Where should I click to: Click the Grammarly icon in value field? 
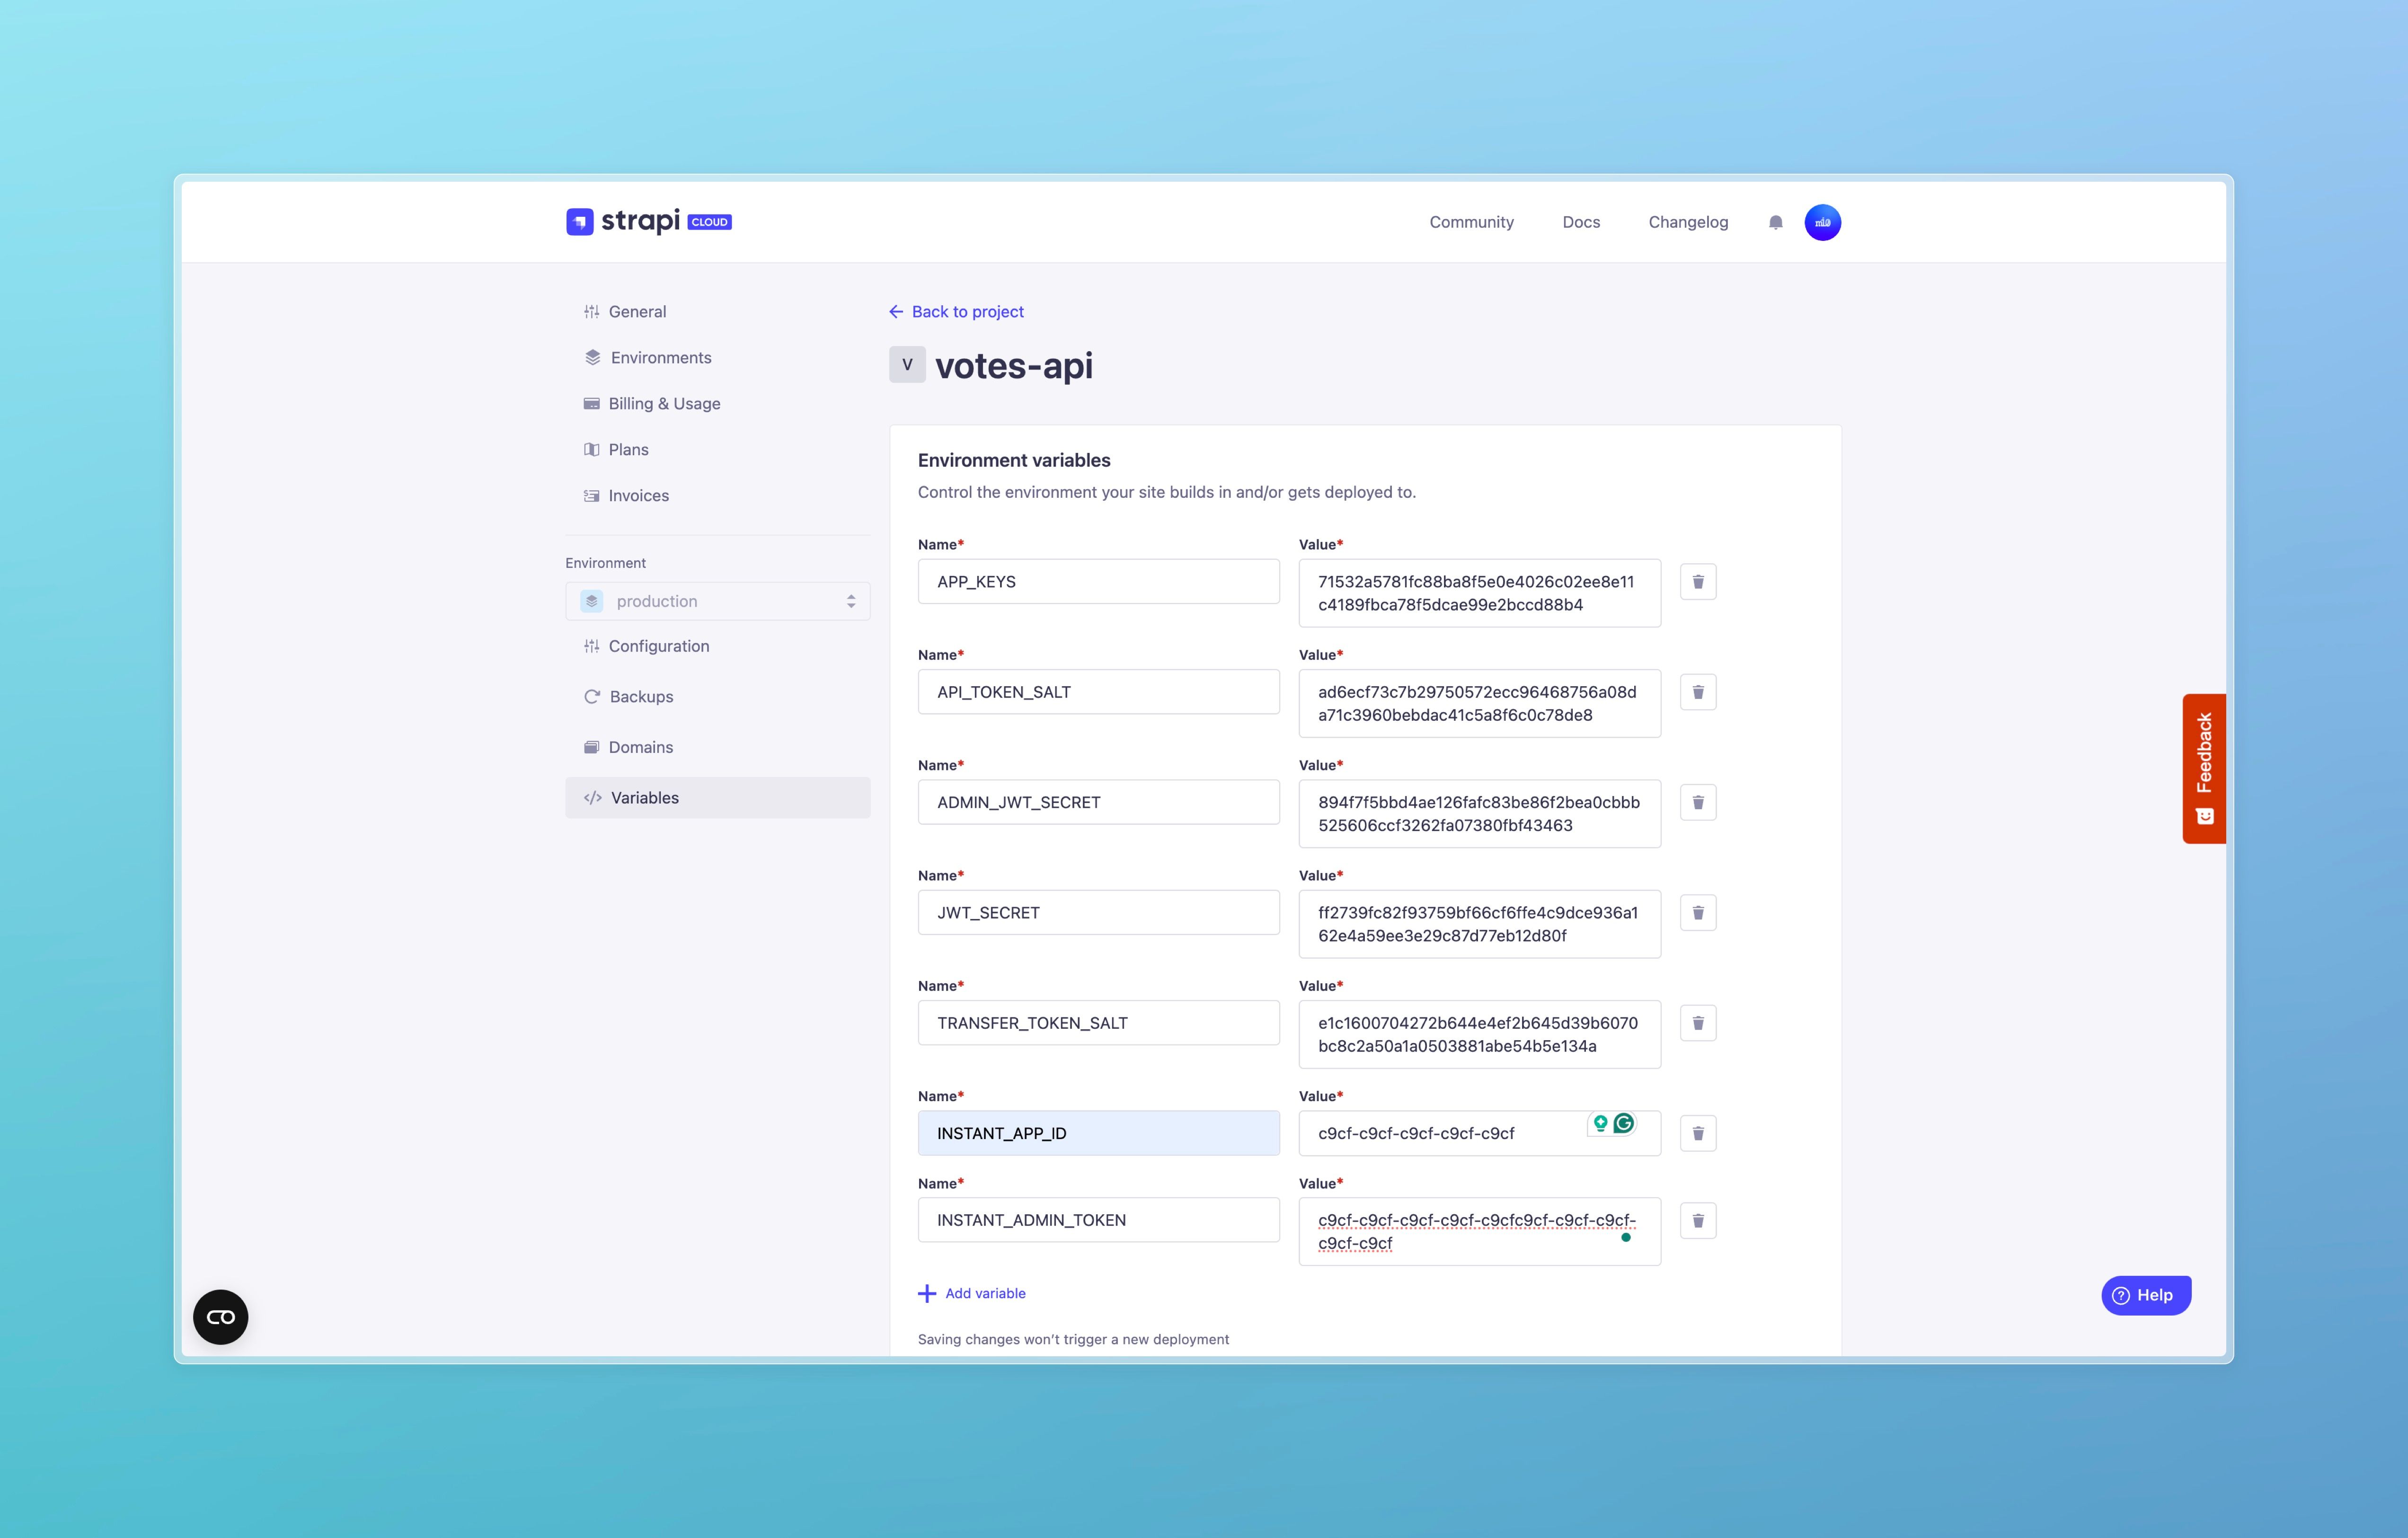click(x=1624, y=1123)
